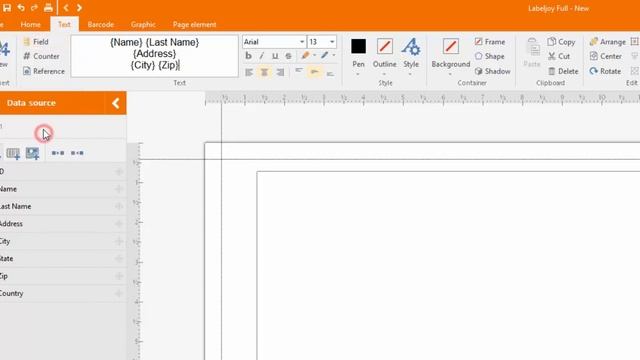Apply the blue pen text color tool
The height and width of the screenshot is (360, 640).
coord(324,55)
